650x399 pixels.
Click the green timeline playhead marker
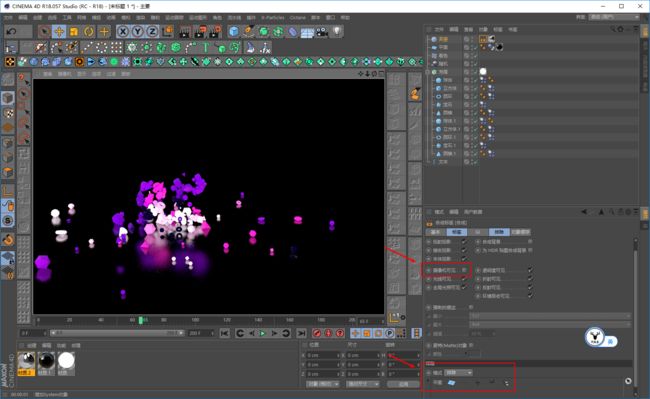[141, 320]
